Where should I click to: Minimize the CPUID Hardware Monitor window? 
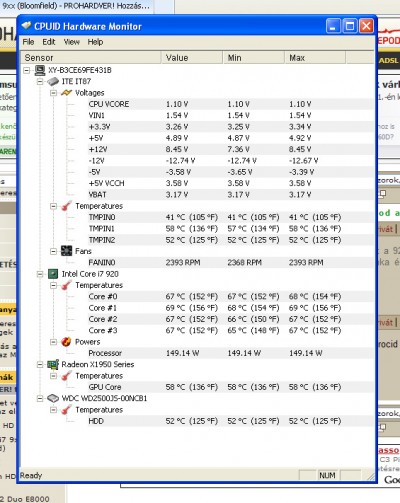(x=333, y=26)
